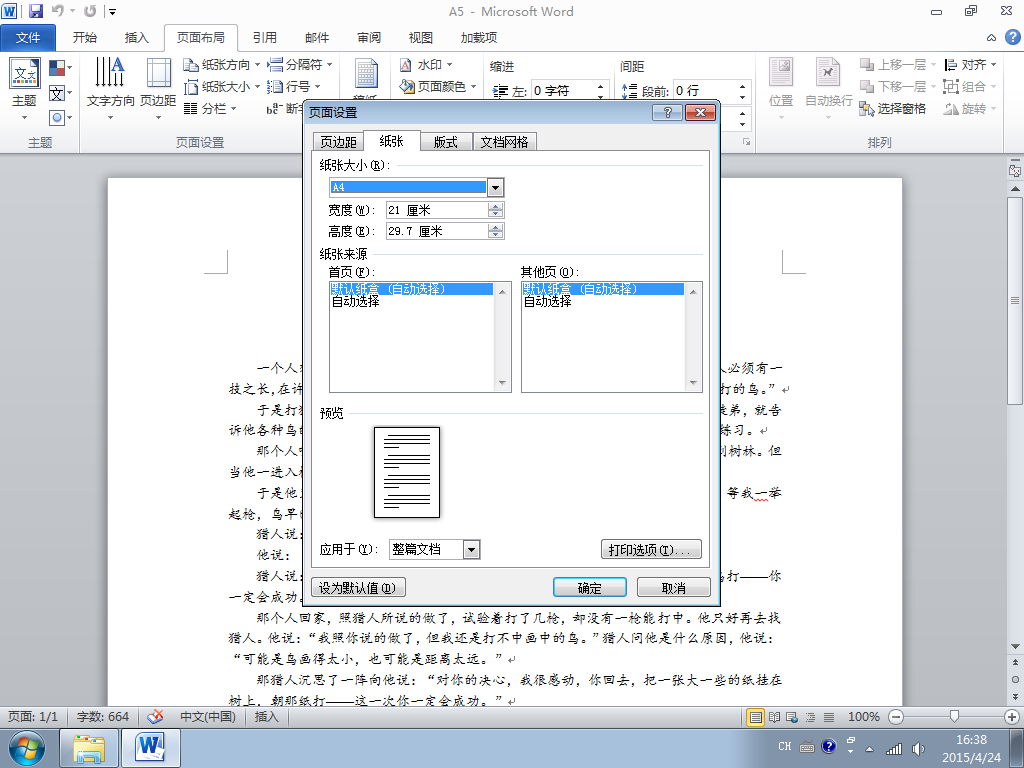Click the theme colors icon
This screenshot has width=1024, height=768.
point(57,67)
